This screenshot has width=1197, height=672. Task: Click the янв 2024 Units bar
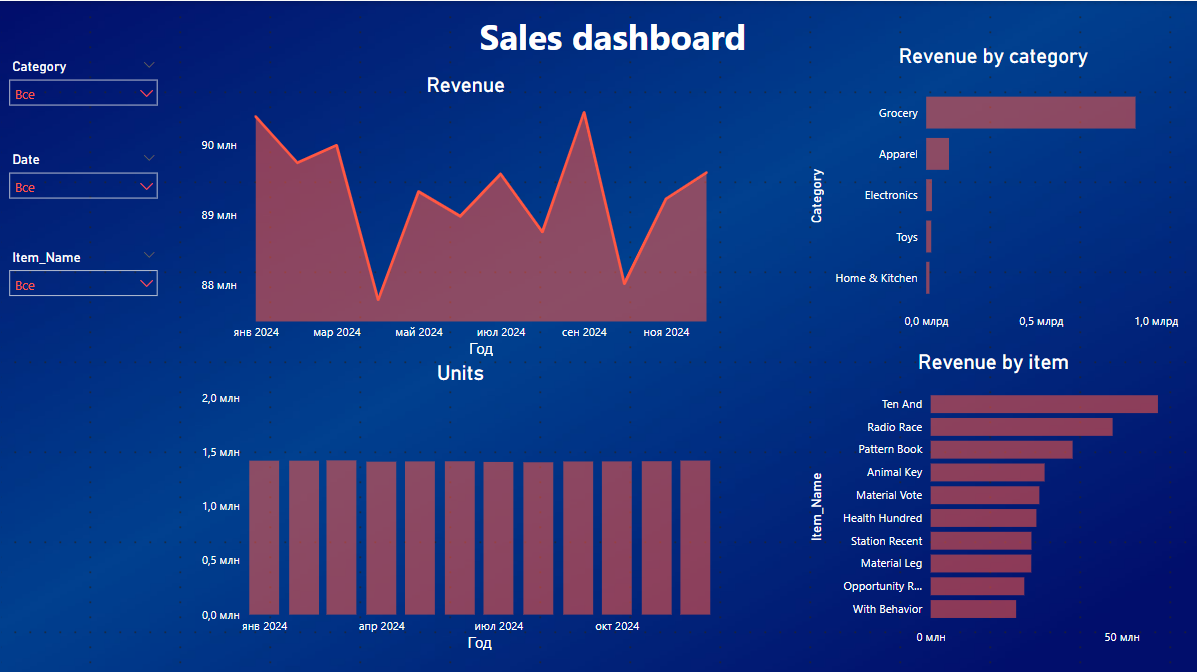click(x=264, y=538)
